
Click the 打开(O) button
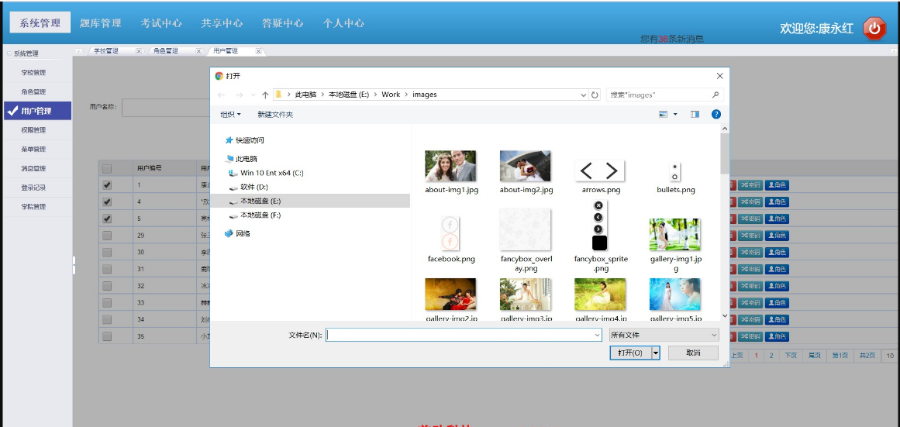630,352
